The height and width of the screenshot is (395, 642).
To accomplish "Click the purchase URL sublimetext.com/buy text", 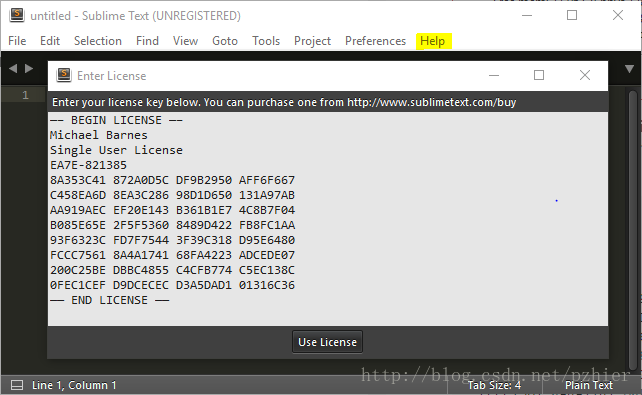I will 432,102.
